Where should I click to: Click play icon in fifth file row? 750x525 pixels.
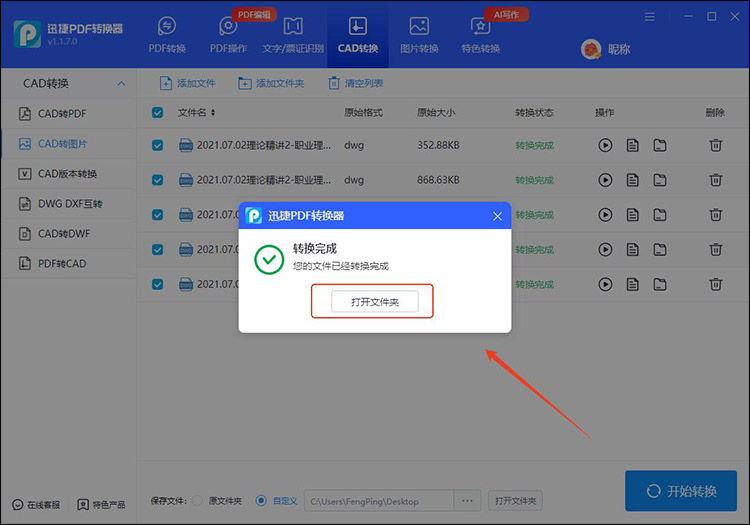605,284
